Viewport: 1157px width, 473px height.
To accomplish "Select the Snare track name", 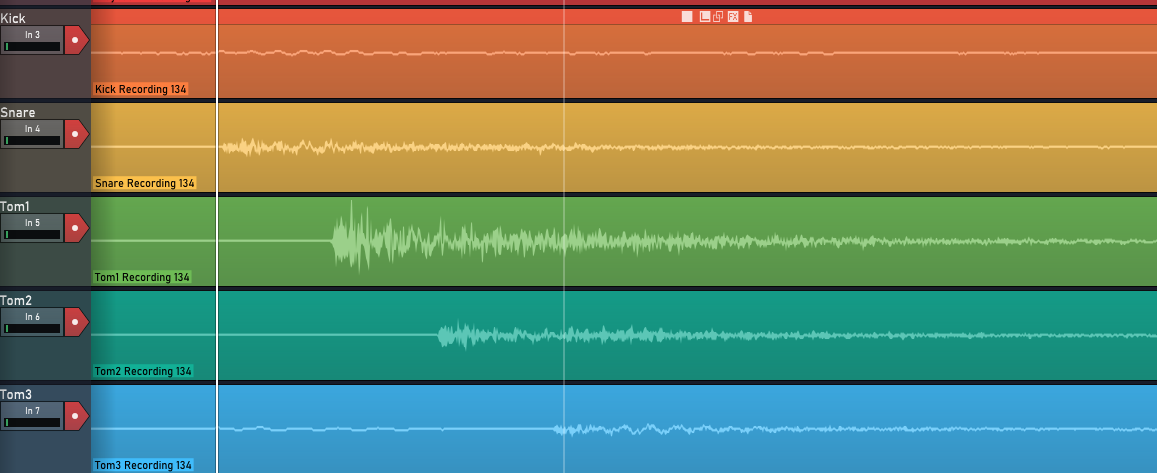I will [18, 113].
